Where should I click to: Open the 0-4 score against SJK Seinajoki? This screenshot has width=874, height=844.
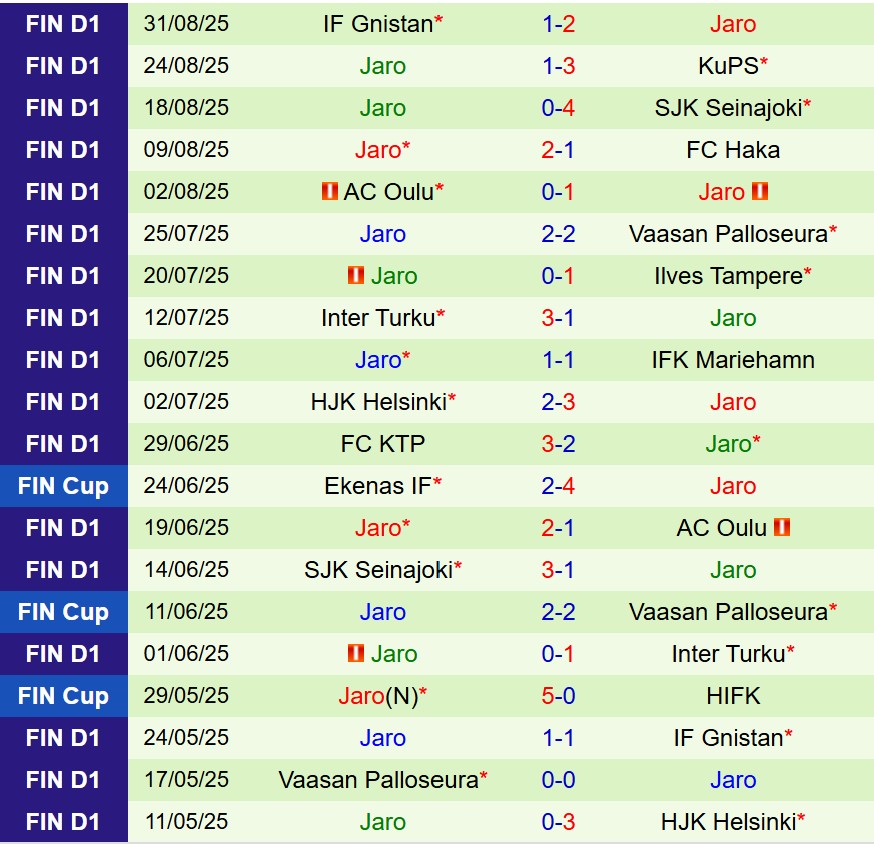(x=558, y=107)
